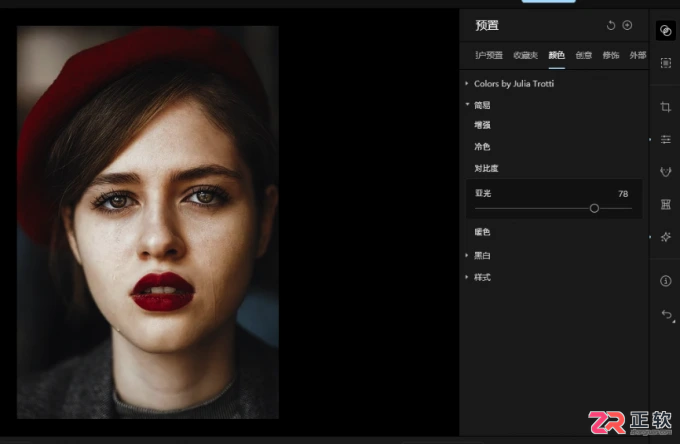Apply the 增强 preset
680x444 pixels.
click(x=482, y=125)
